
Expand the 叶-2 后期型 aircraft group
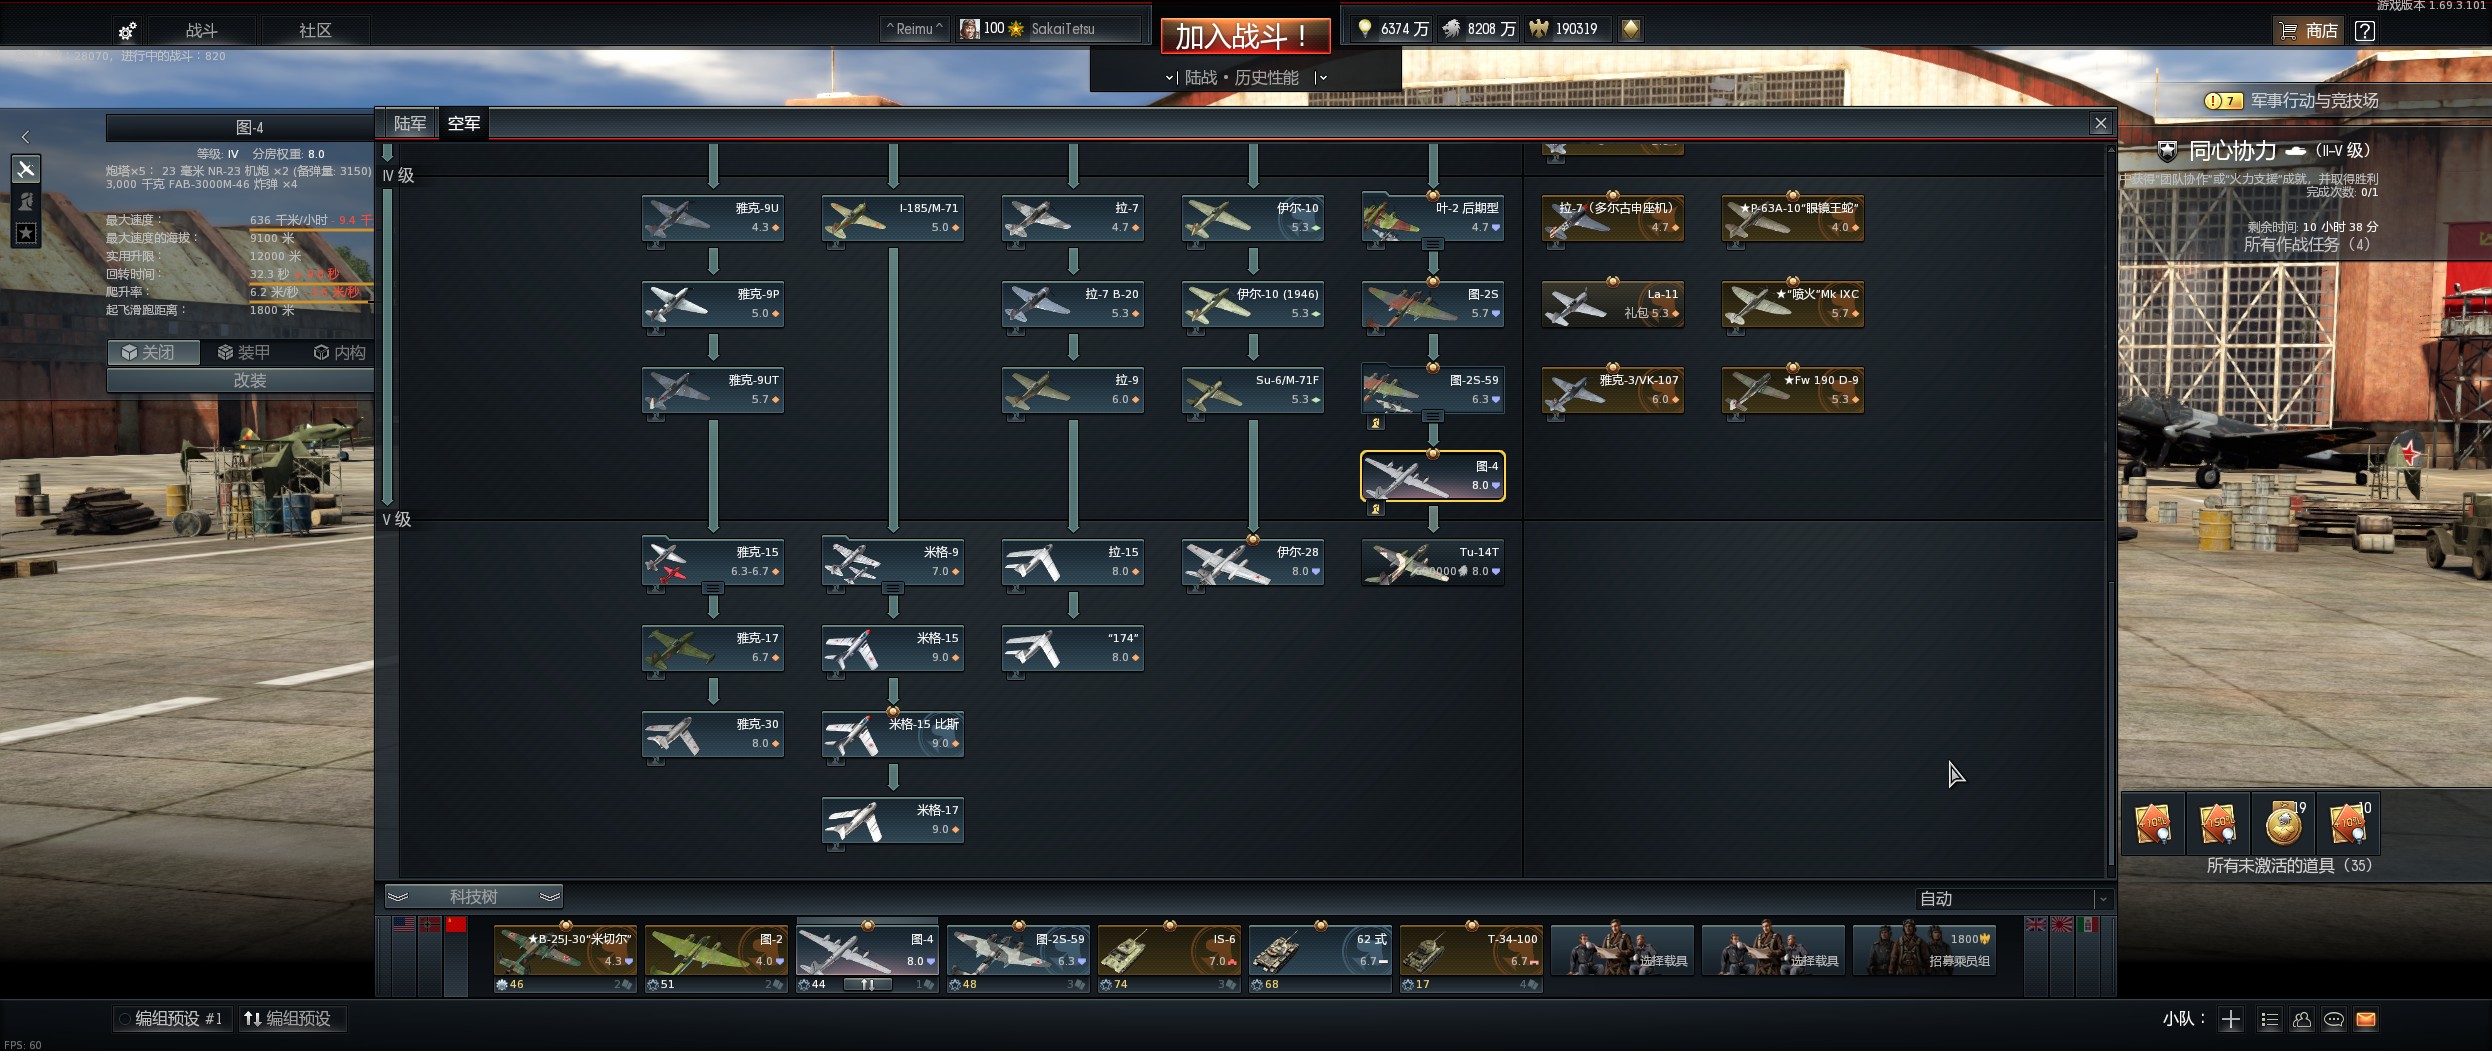click(x=1433, y=244)
